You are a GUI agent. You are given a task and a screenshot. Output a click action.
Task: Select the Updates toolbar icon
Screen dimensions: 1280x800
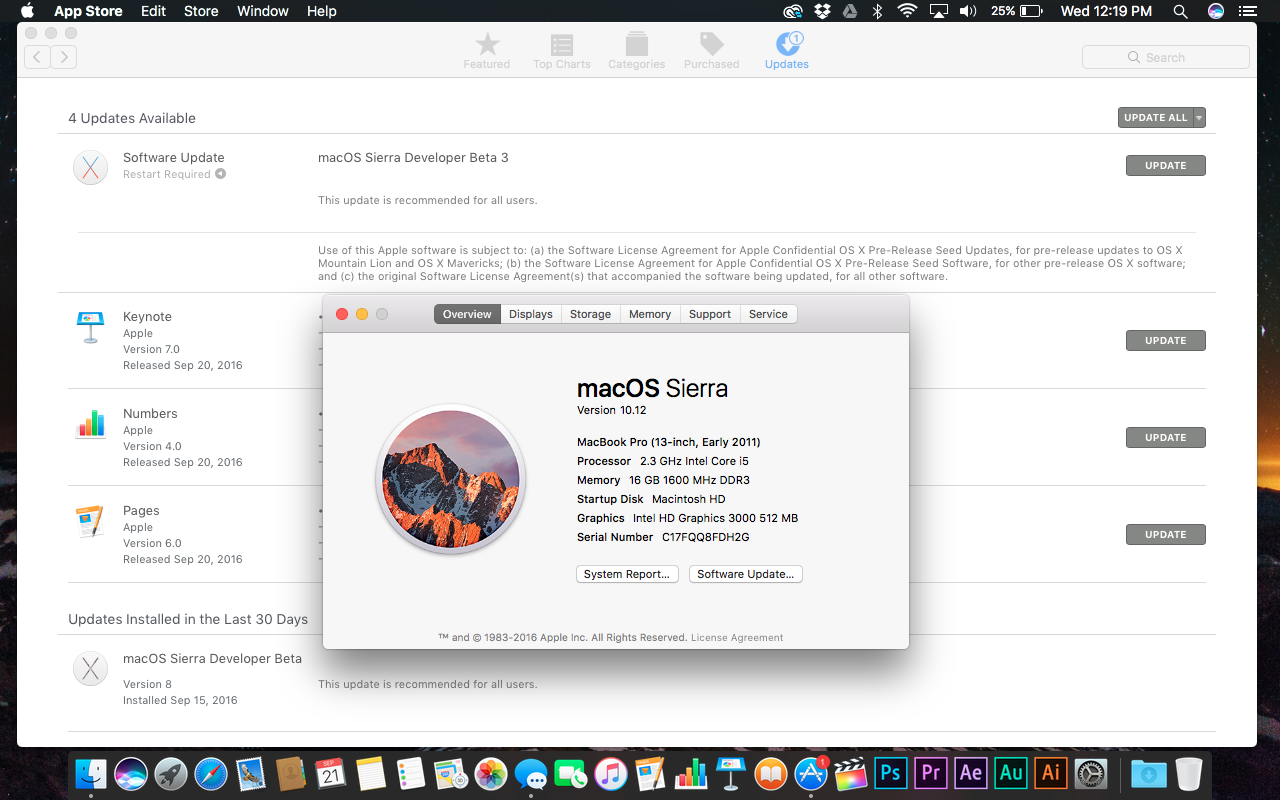[x=788, y=44]
